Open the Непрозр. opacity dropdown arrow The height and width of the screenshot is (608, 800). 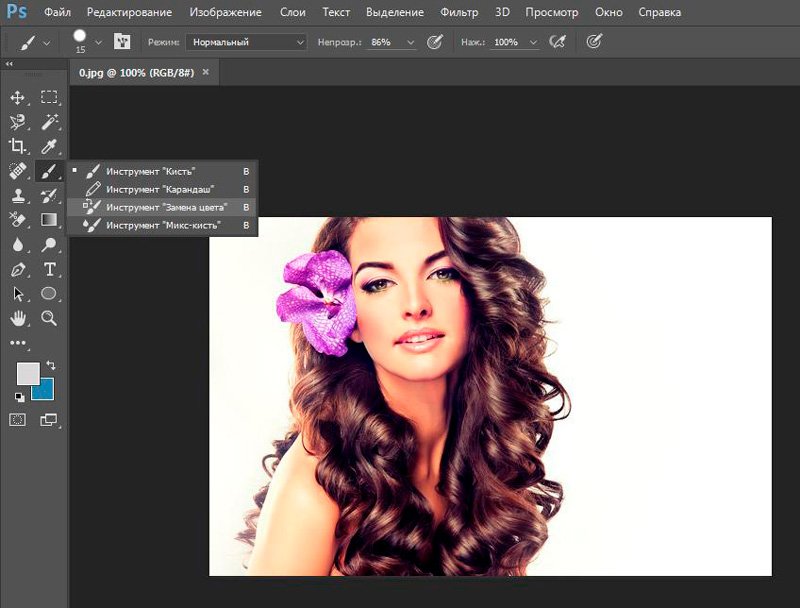(x=410, y=43)
